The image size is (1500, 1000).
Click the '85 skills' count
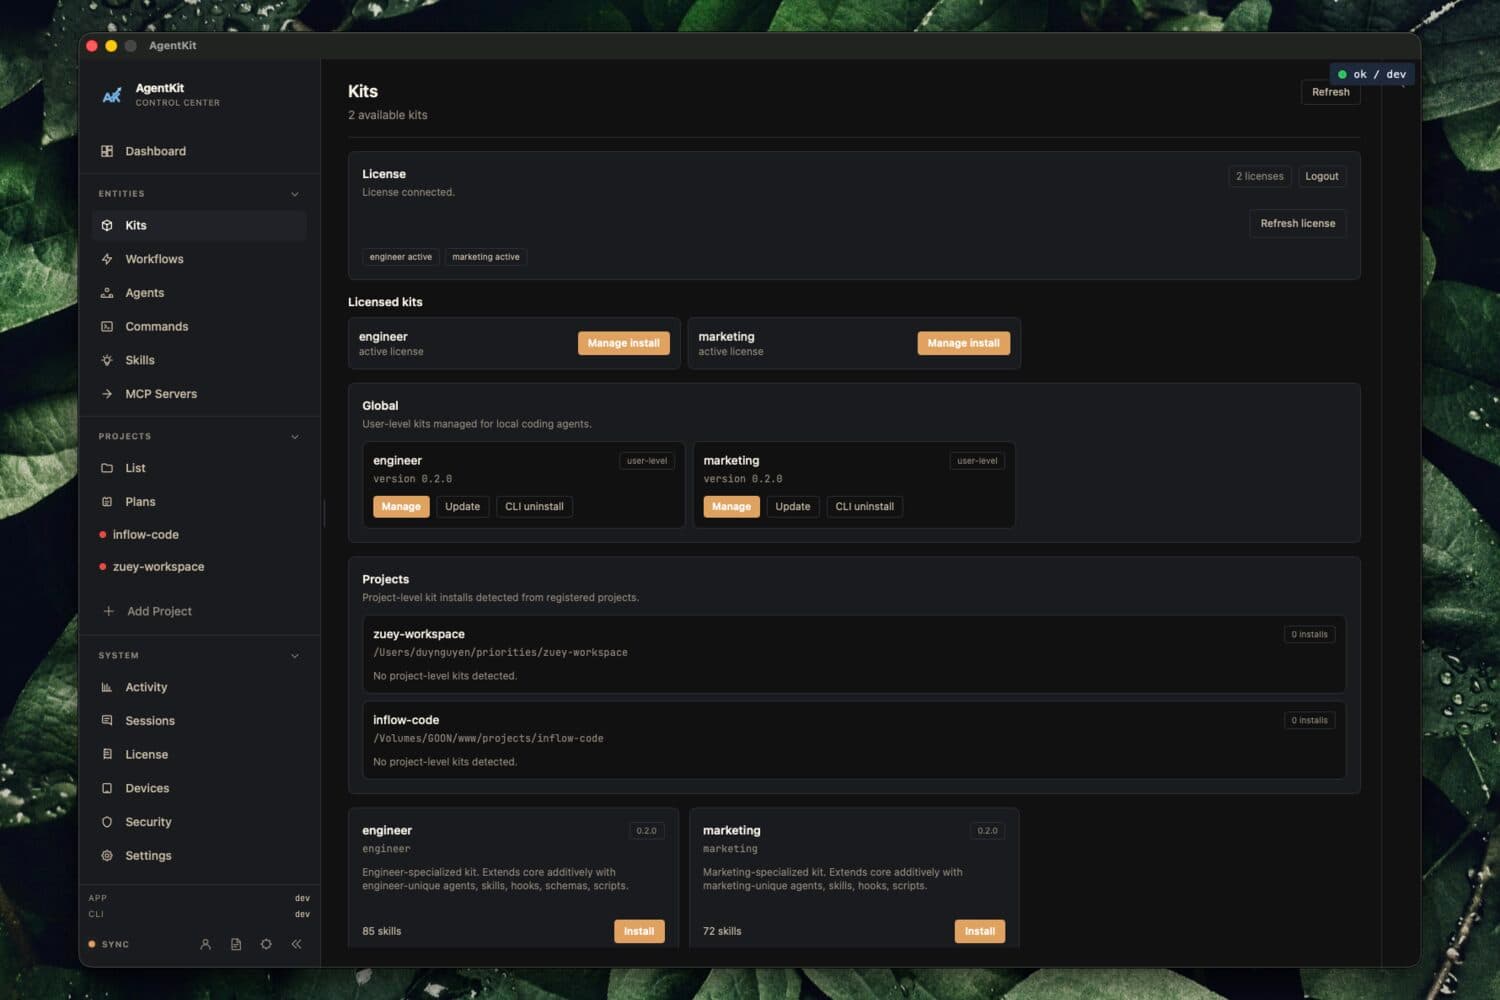381,931
